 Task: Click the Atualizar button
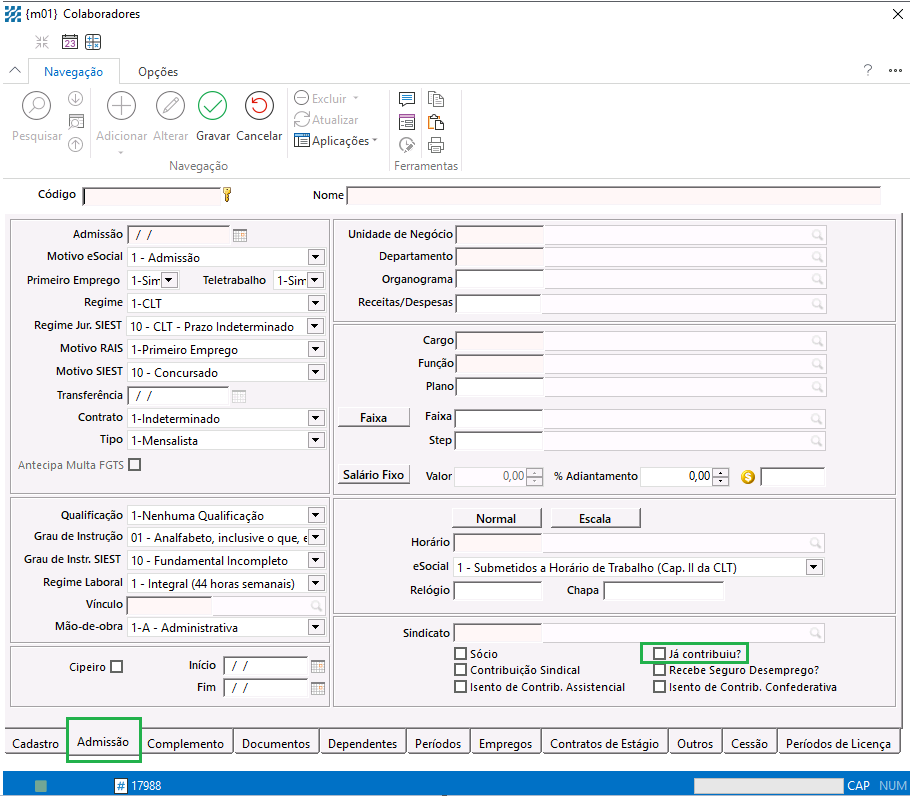[326, 120]
